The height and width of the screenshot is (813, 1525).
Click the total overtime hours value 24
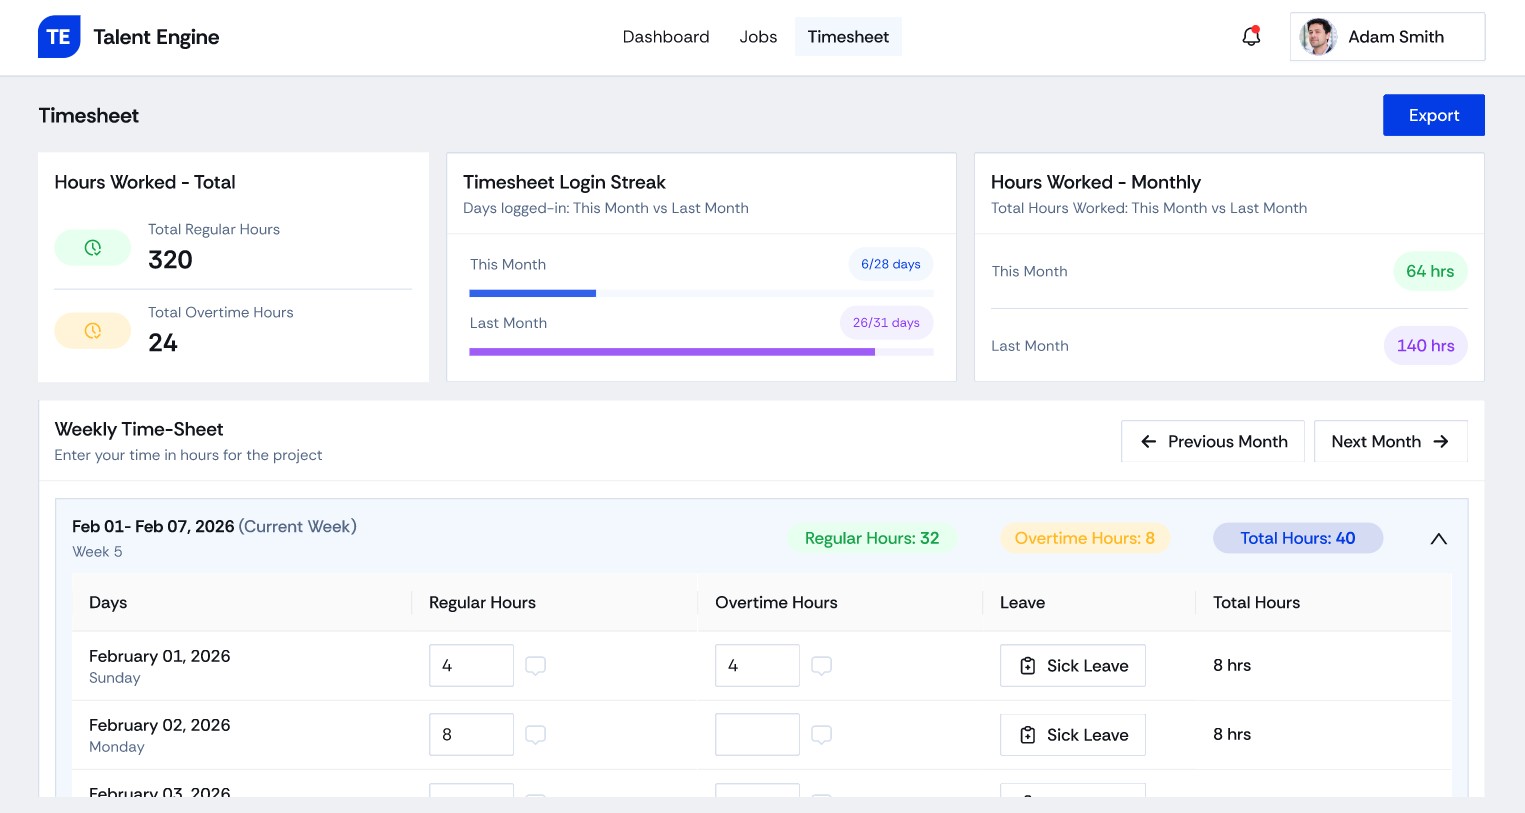click(163, 343)
